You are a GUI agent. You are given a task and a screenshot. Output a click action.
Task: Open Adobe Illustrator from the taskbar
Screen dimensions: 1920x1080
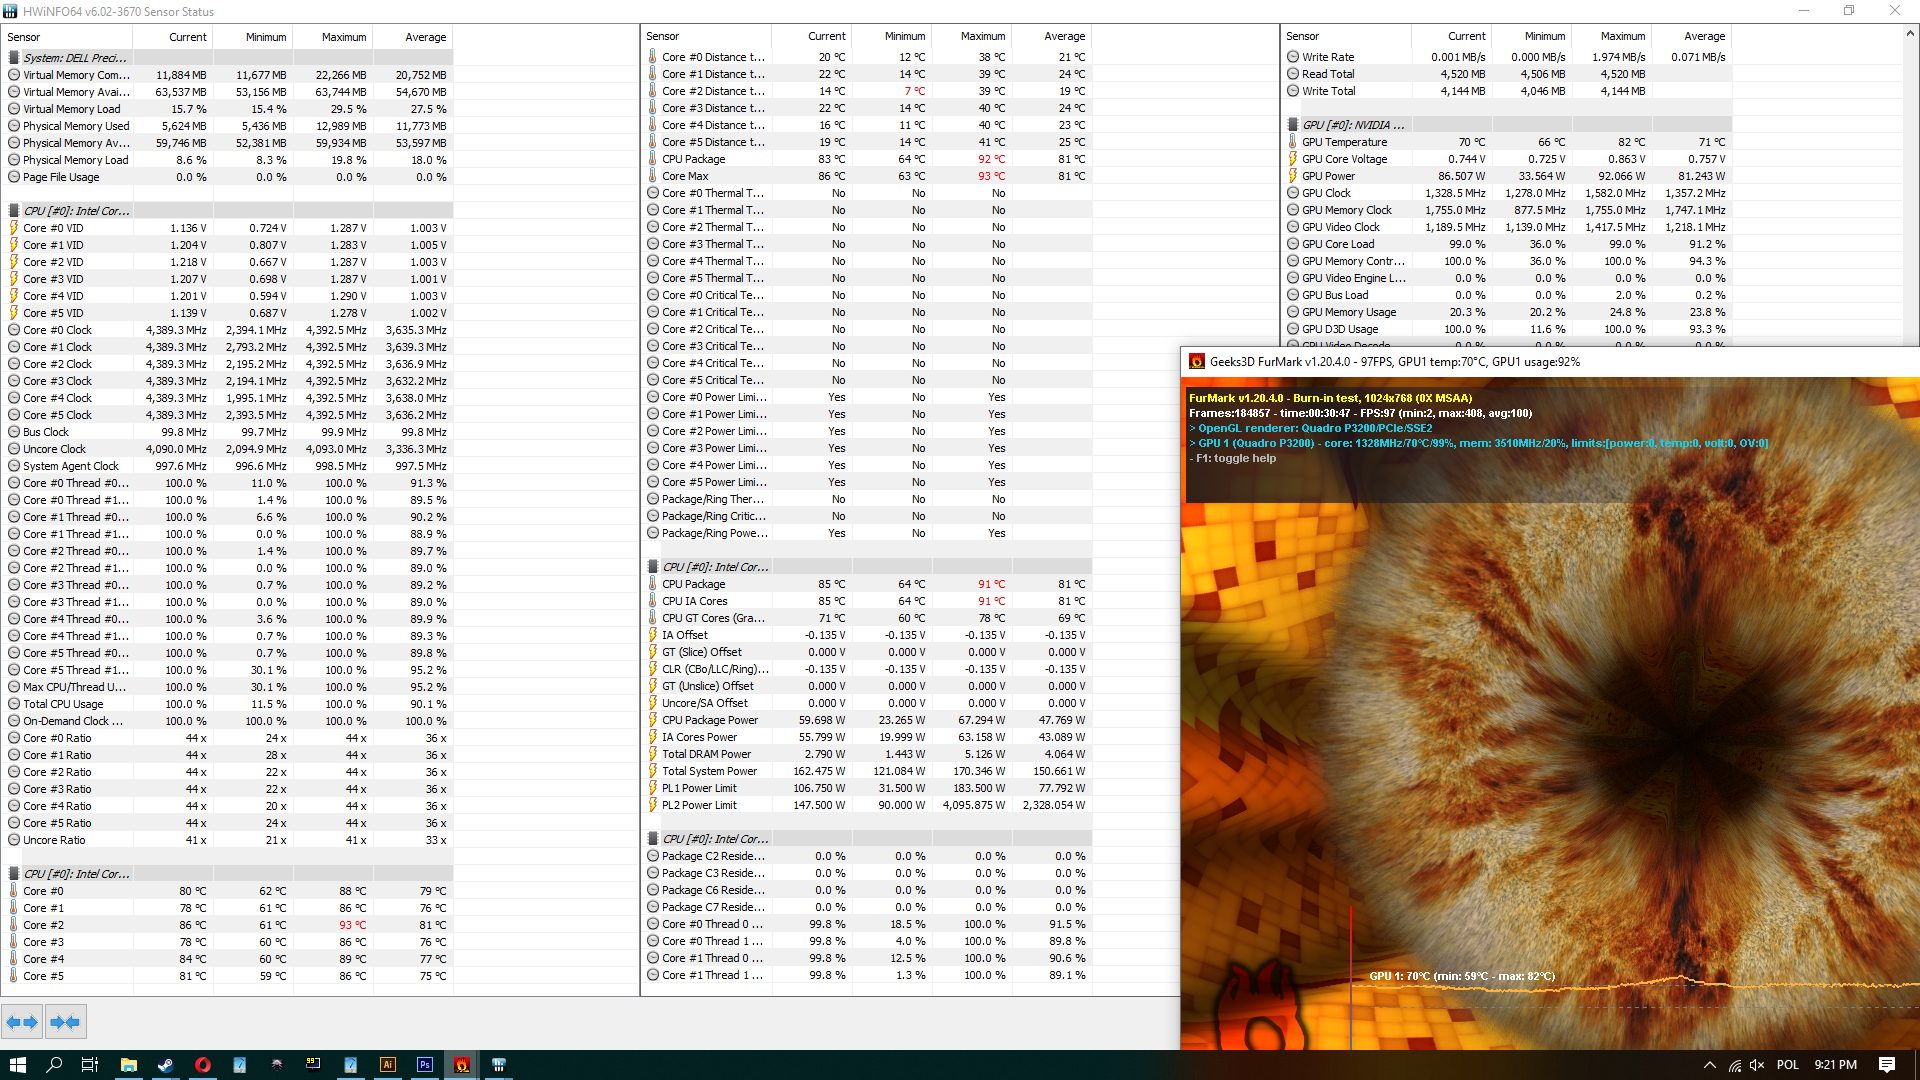click(x=387, y=1065)
